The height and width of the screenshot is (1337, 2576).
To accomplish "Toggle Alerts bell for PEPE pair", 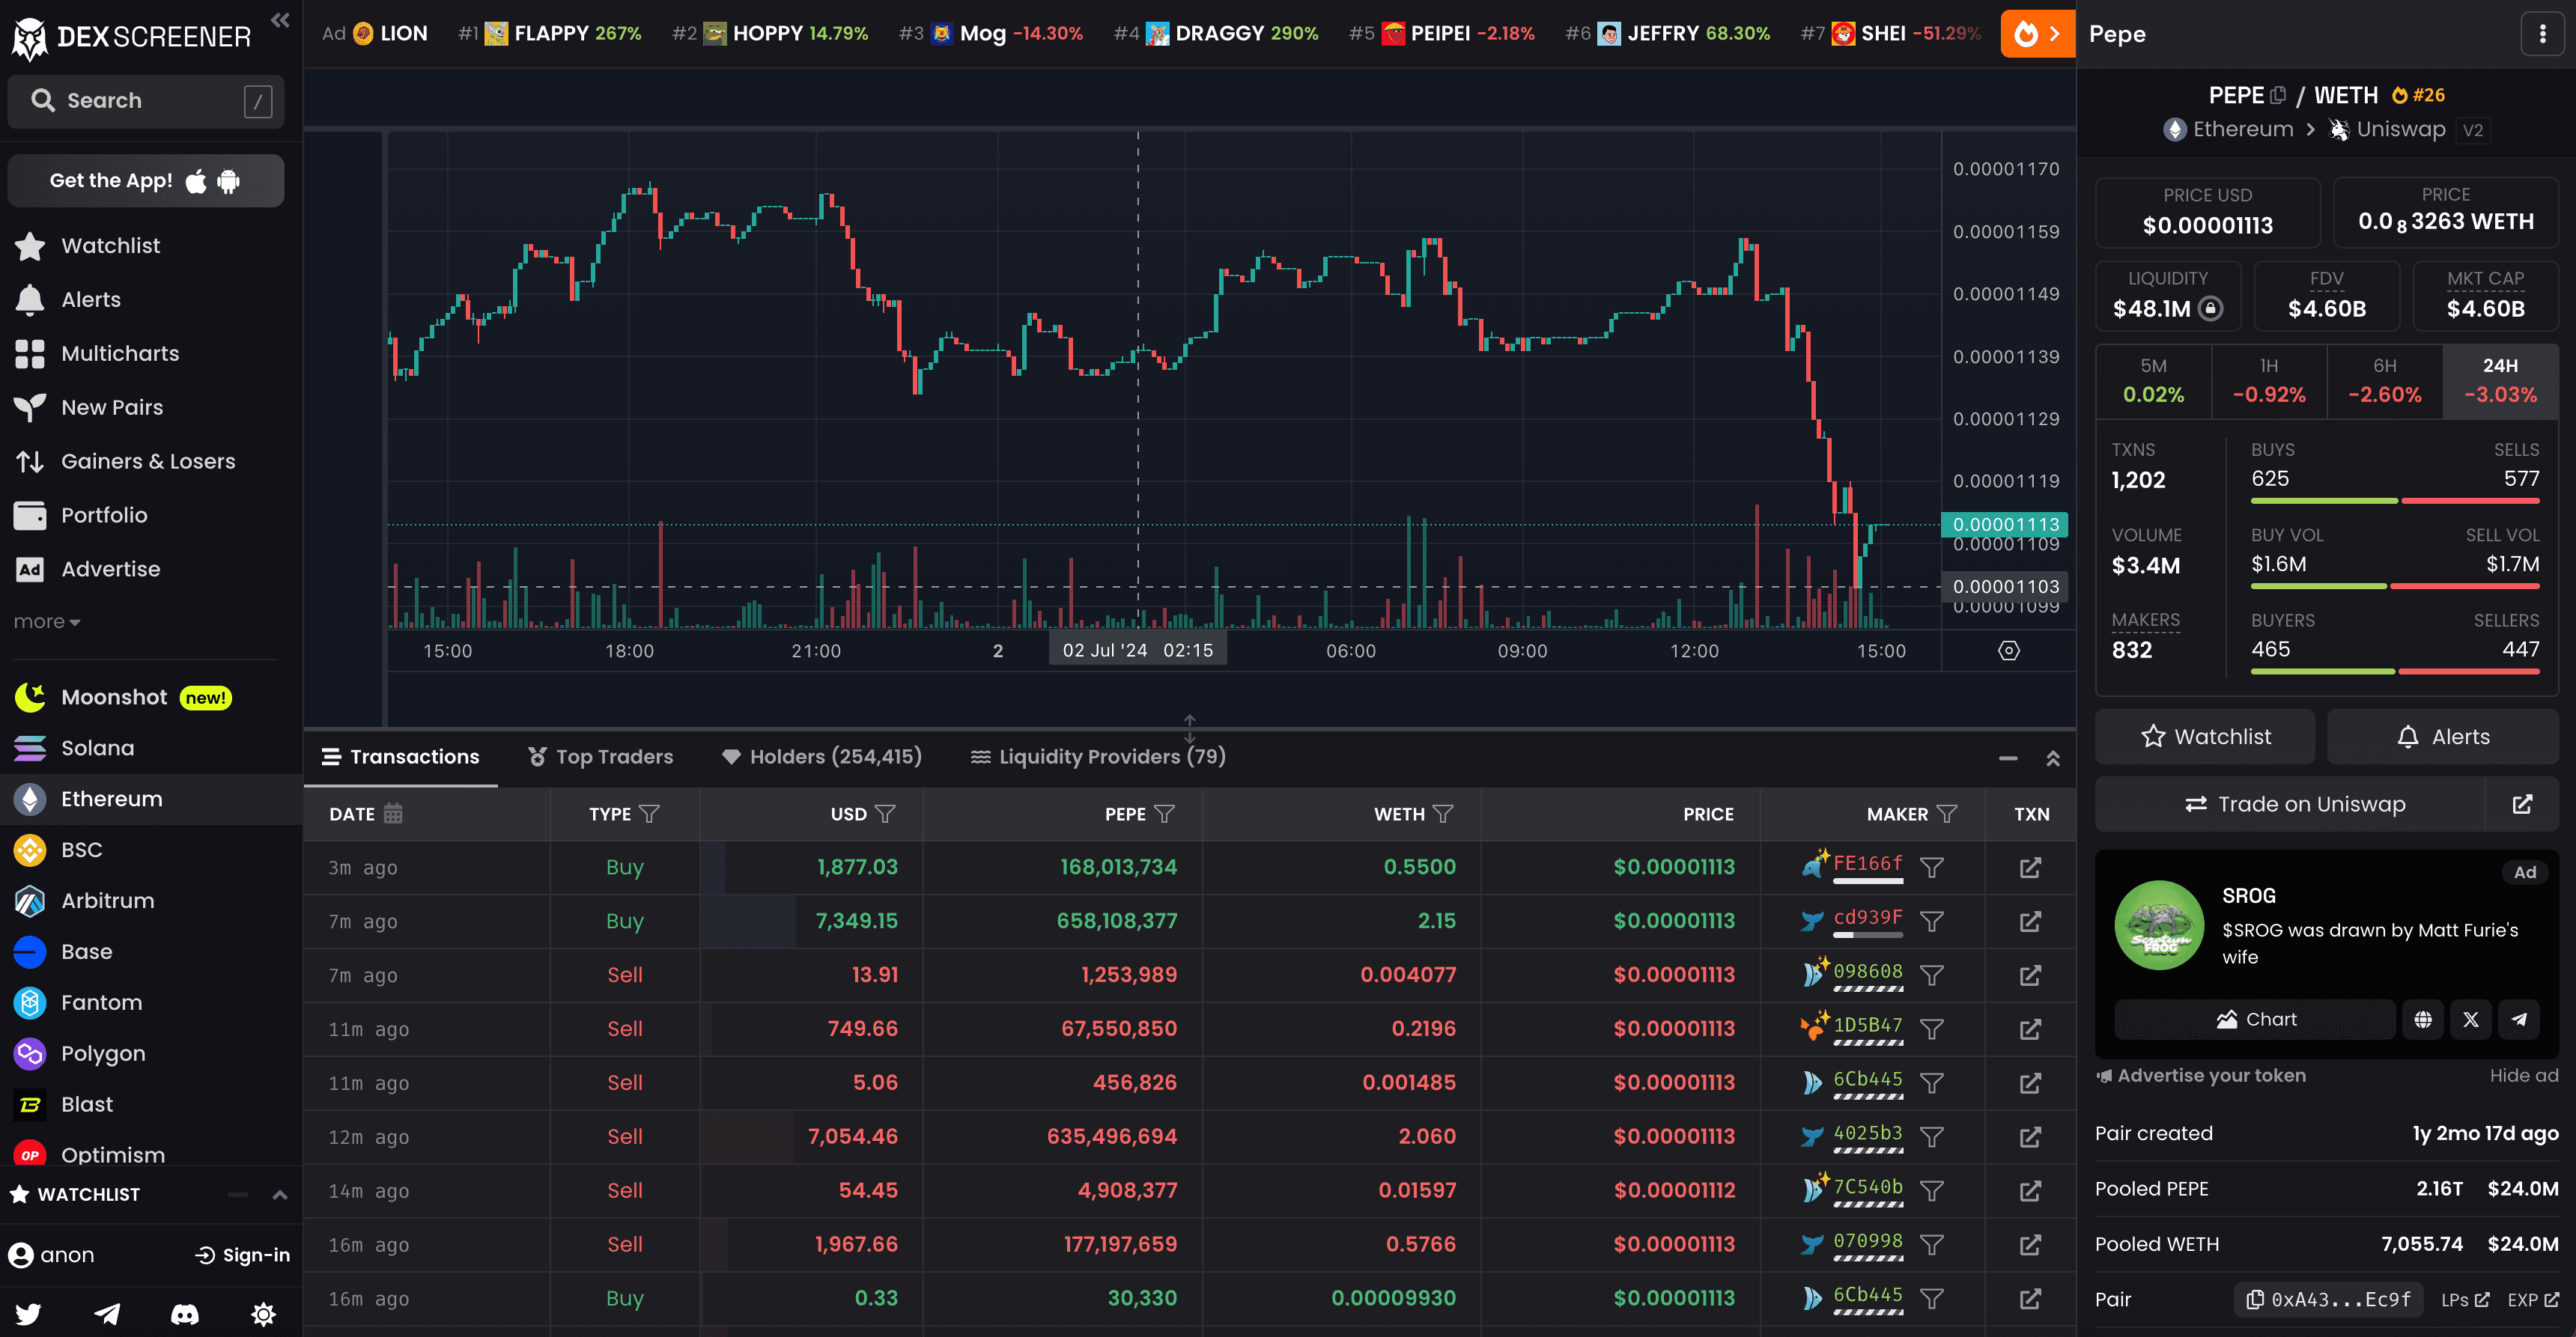I will 2442,737.
